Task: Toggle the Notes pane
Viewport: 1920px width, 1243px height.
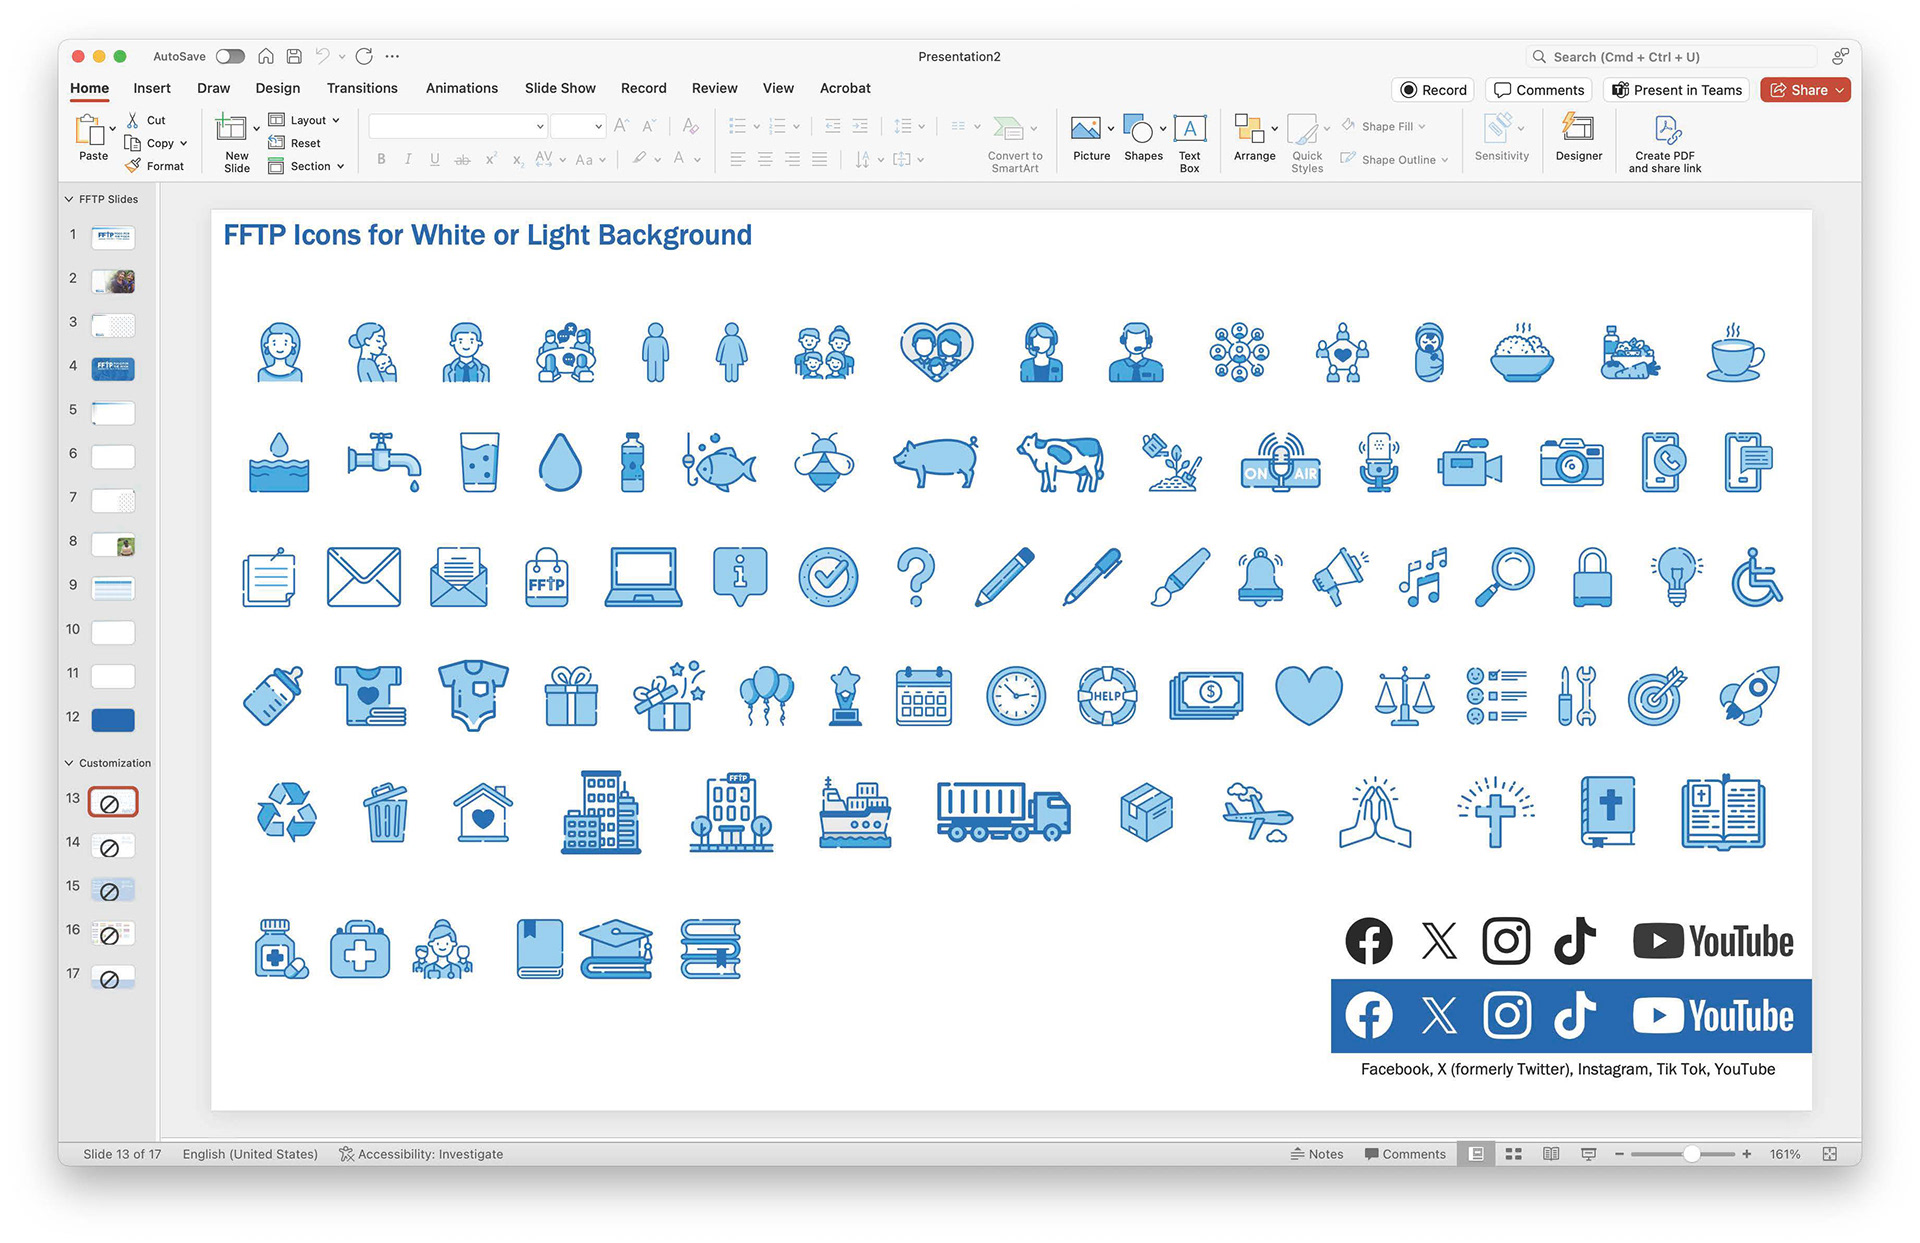Action: point(1317,1154)
